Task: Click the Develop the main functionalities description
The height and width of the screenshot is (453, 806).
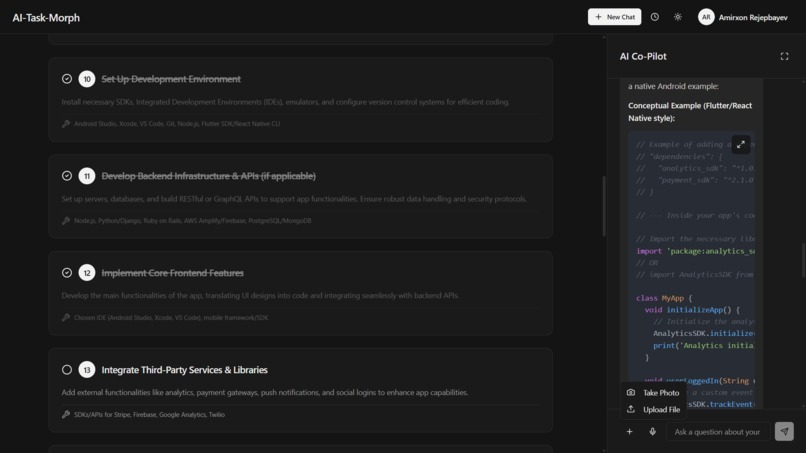Action: 260,296
